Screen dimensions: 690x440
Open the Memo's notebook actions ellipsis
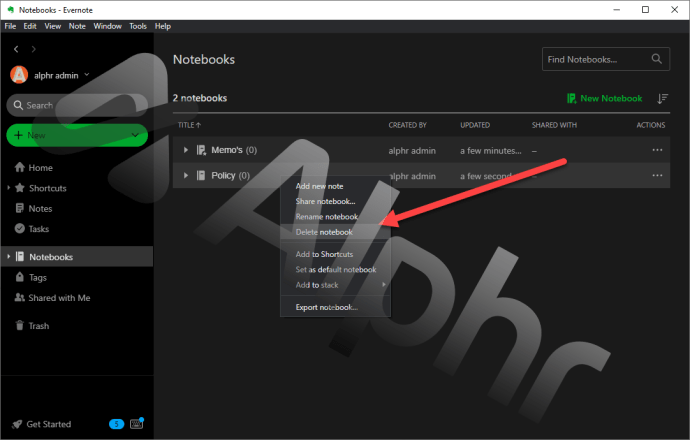click(x=657, y=150)
